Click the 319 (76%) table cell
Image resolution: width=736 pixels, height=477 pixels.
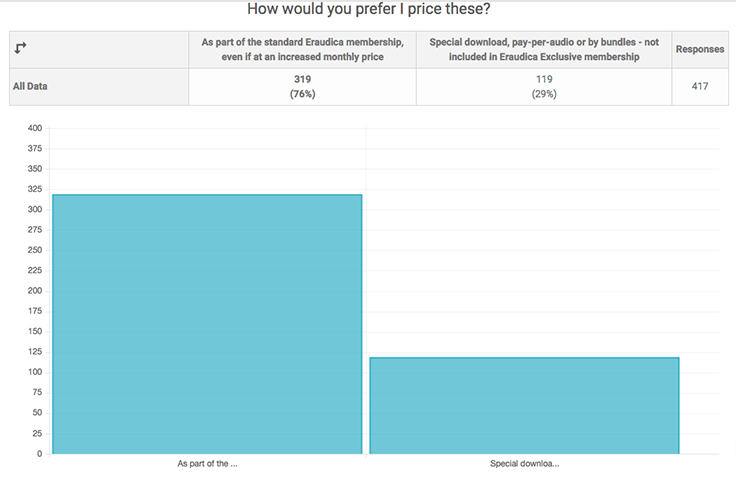[301, 87]
